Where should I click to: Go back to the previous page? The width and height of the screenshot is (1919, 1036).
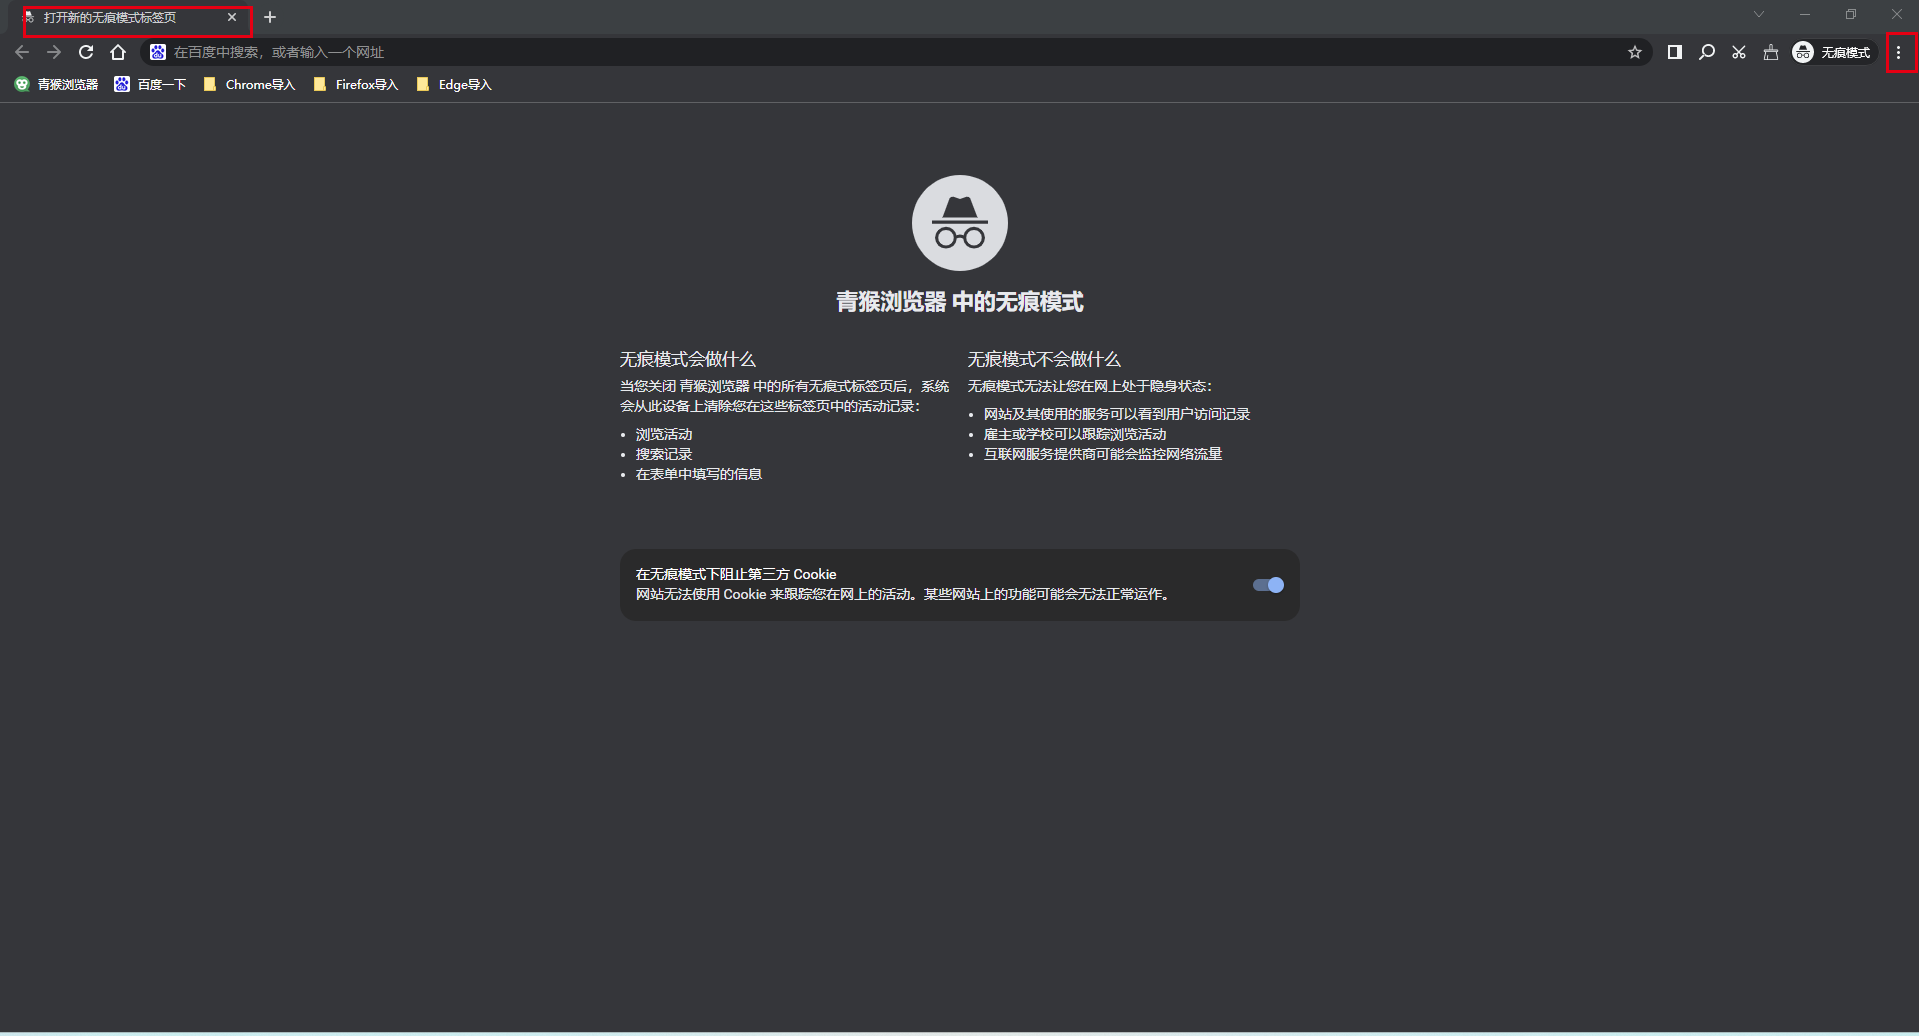pyautogui.click(x=22, y=52)
